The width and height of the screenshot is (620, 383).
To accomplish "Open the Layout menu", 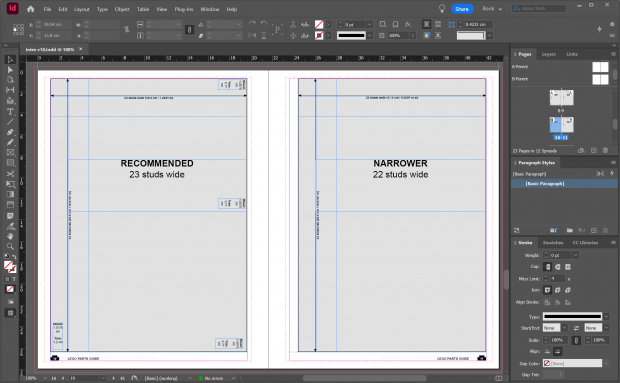I will [x=82, y=9].
